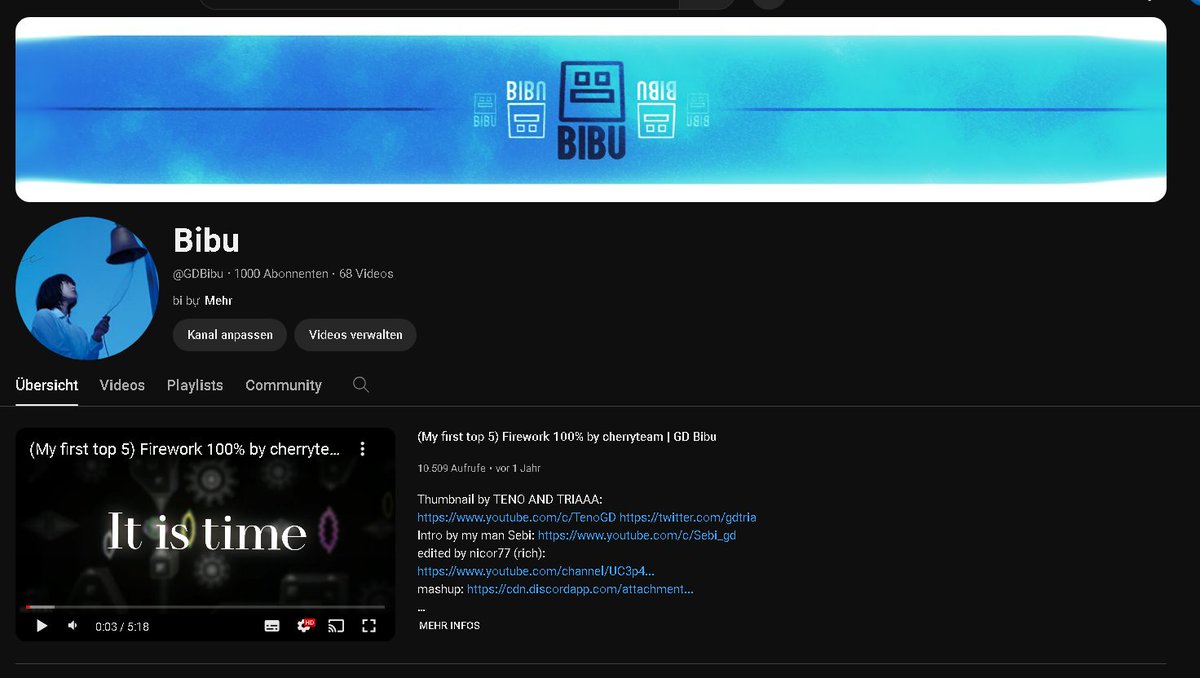The image size is (1200, 678).
Task: Enter fullscreen mode on the player
Action: (x=369, y=625)
